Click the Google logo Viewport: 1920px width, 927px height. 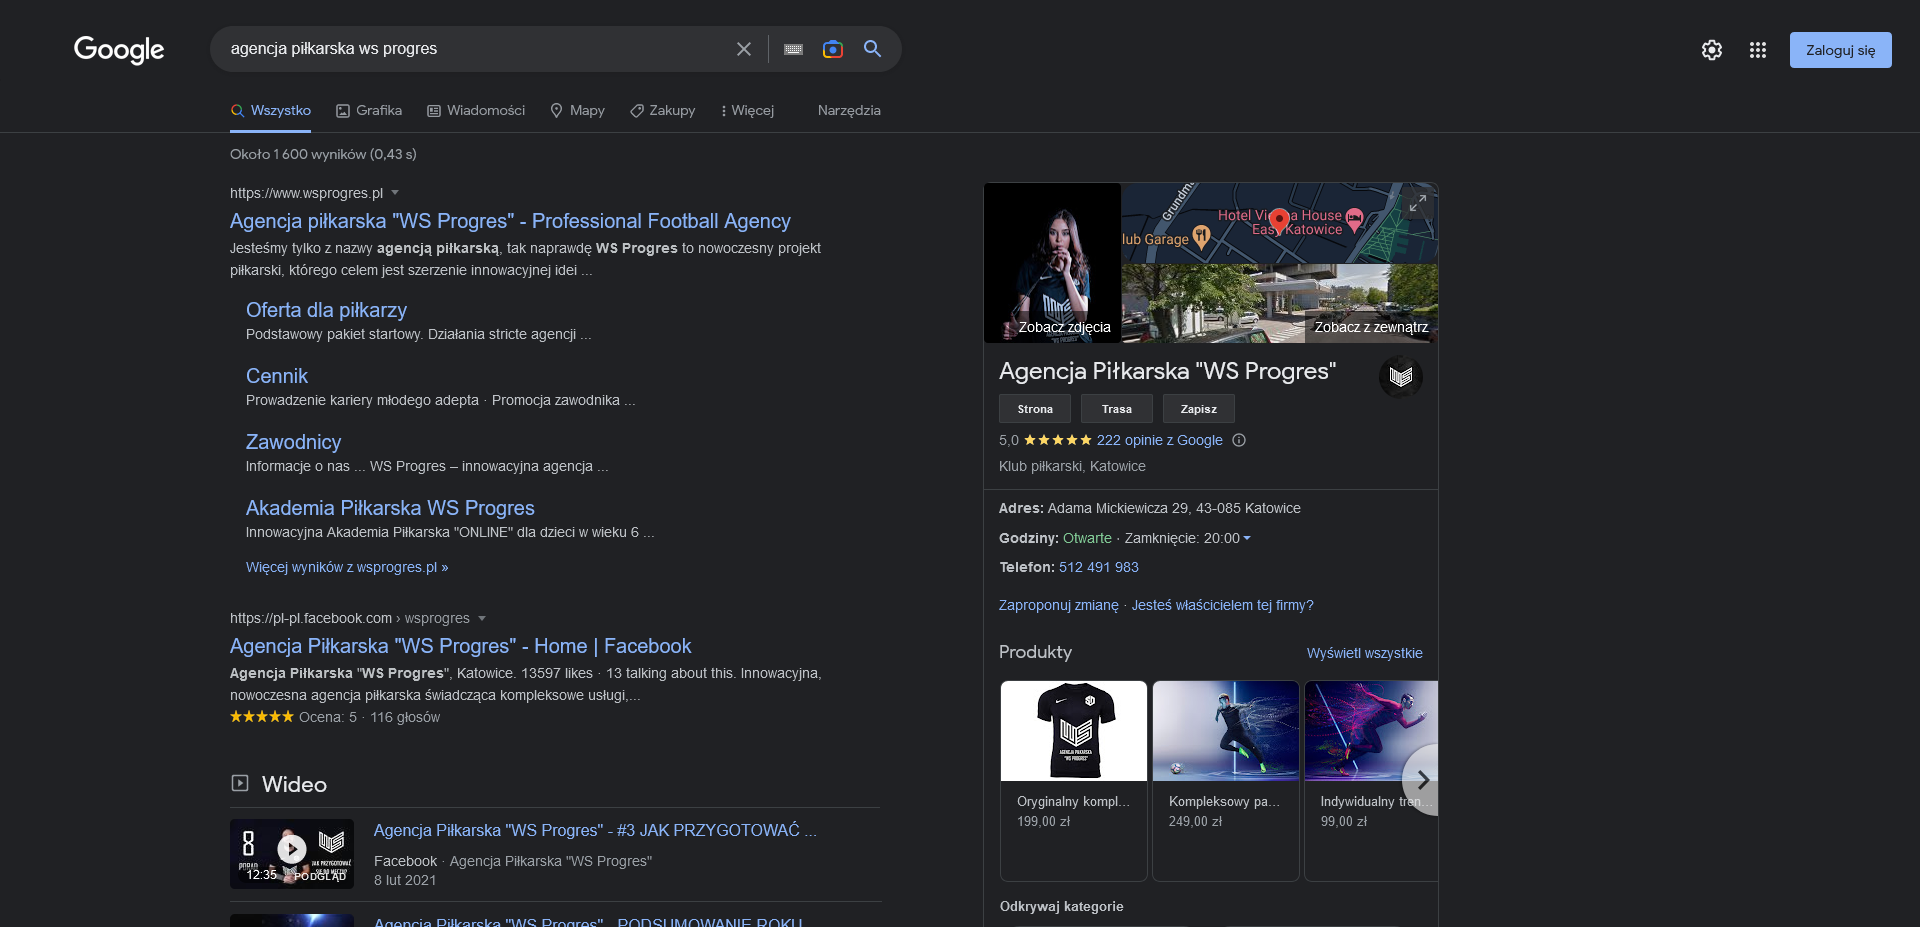119,49
